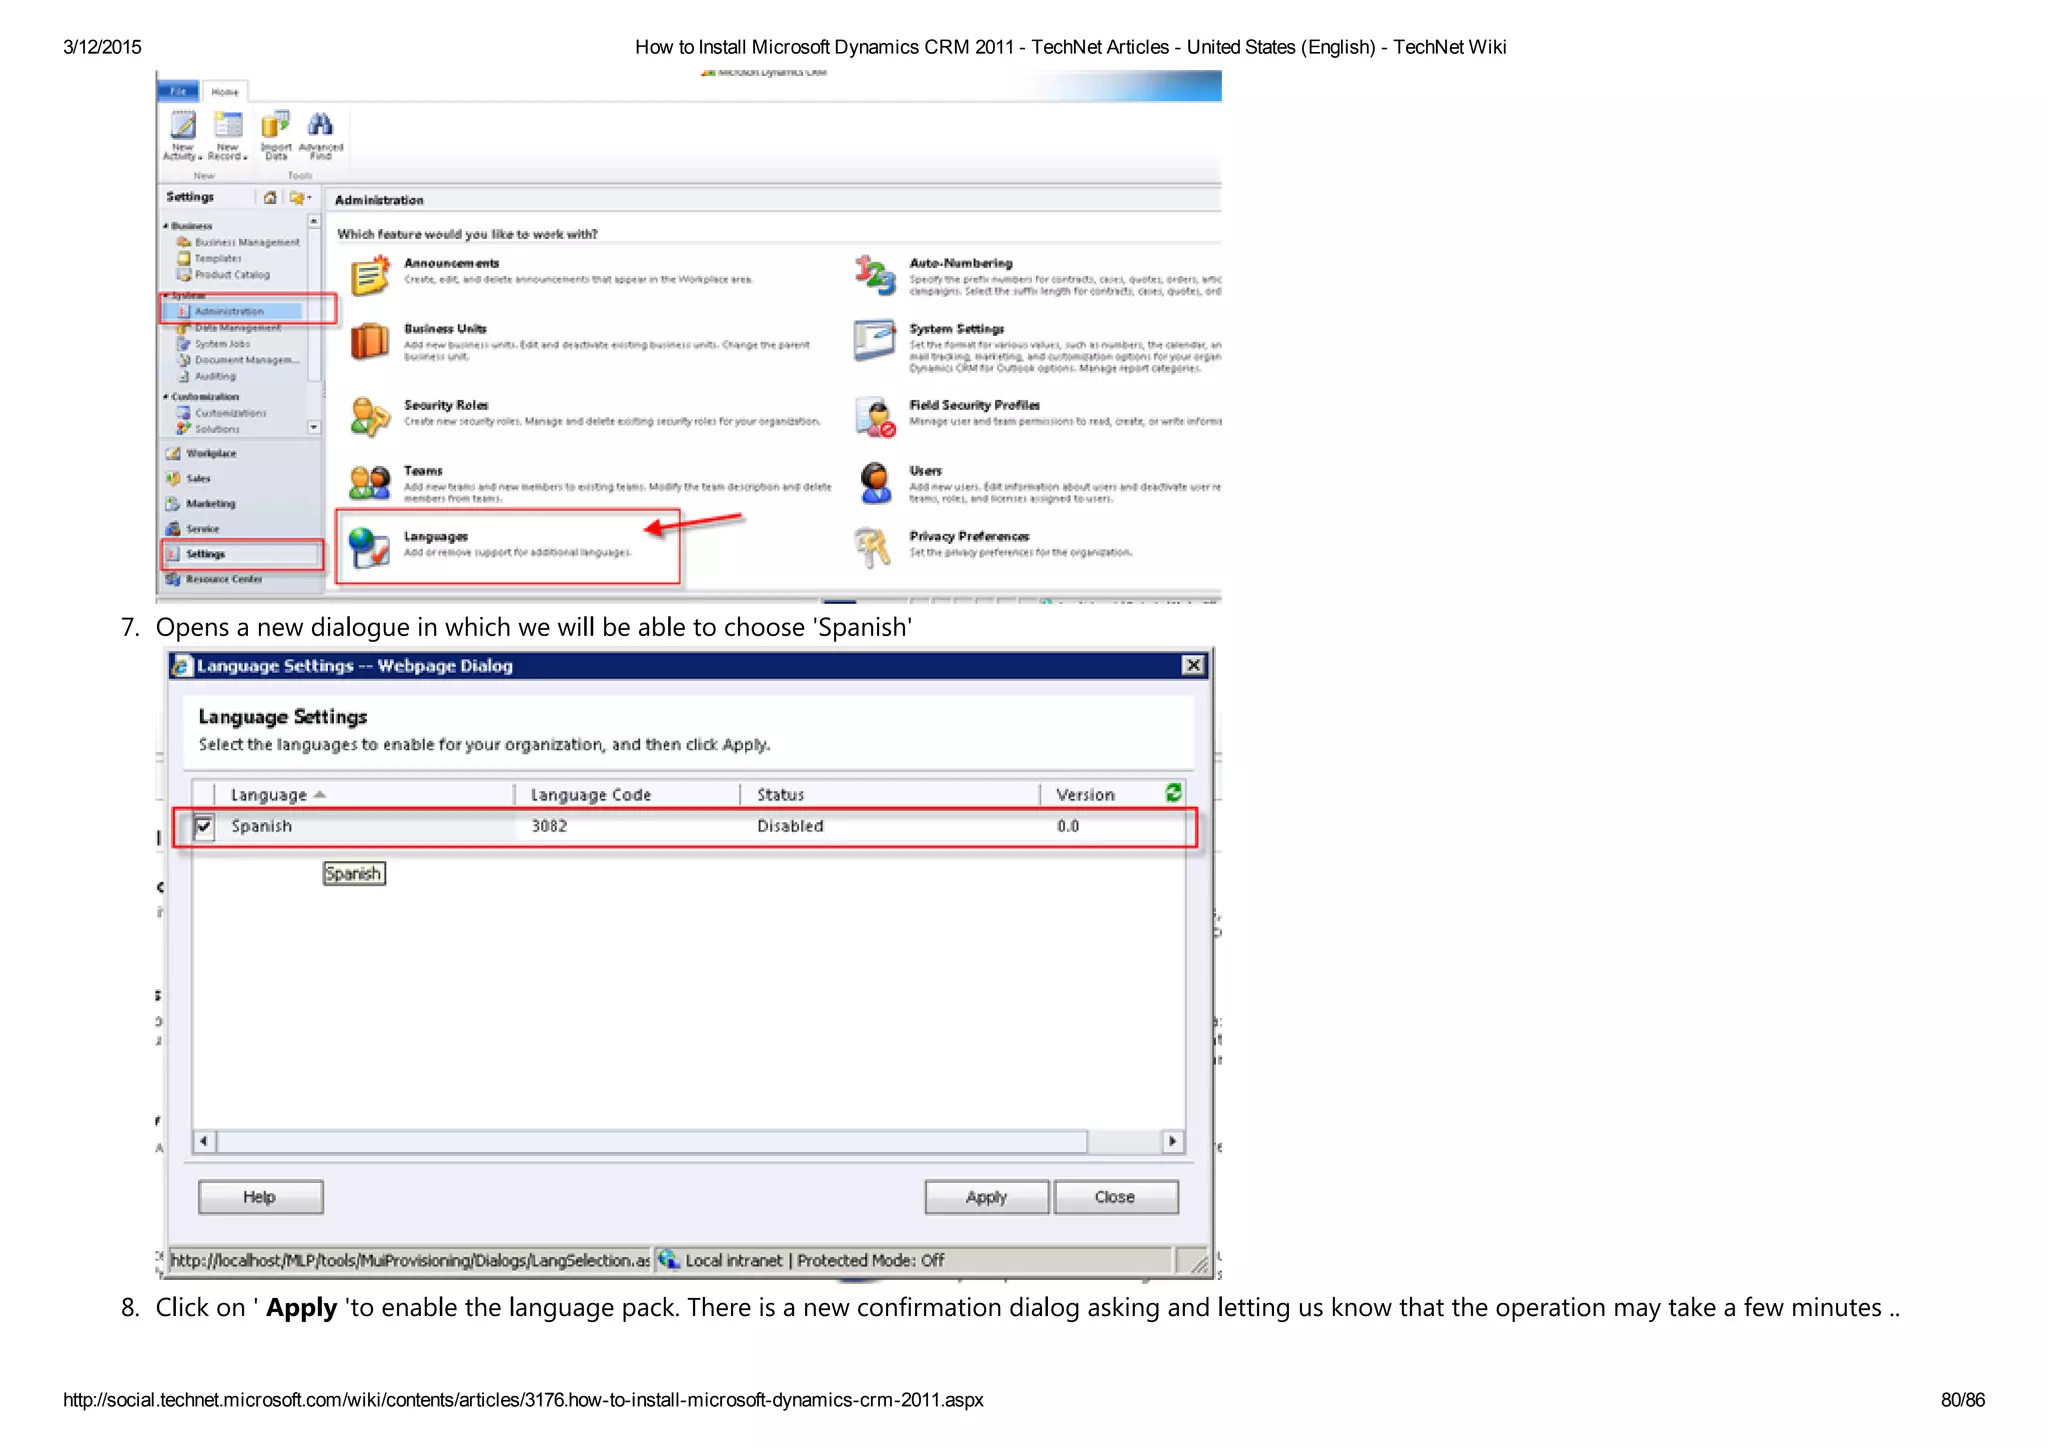Launch Advanced Find binoculars icon
The height and width of the screenshot is (1448, 2048).
320,125
